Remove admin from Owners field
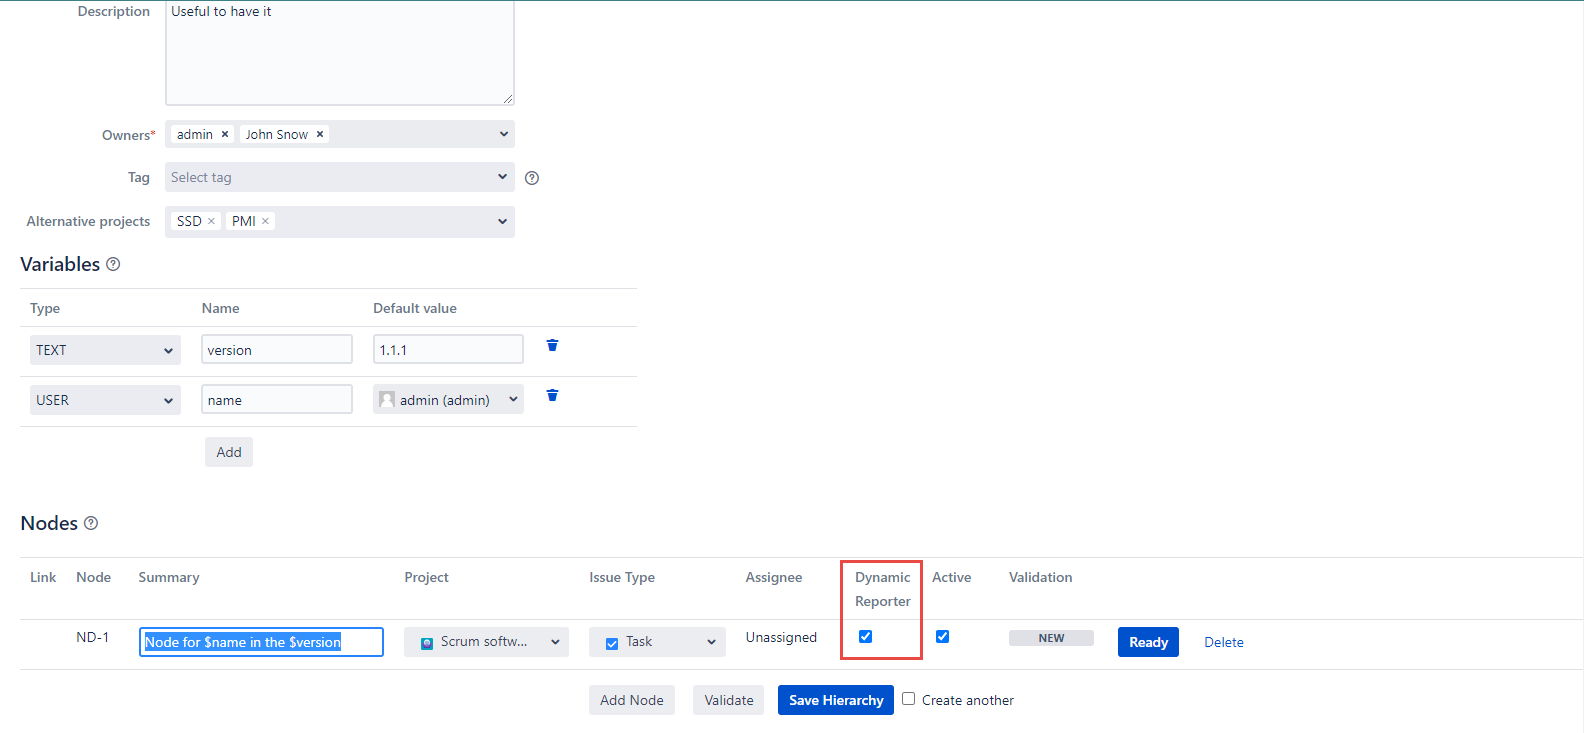 tap(225, 134)
